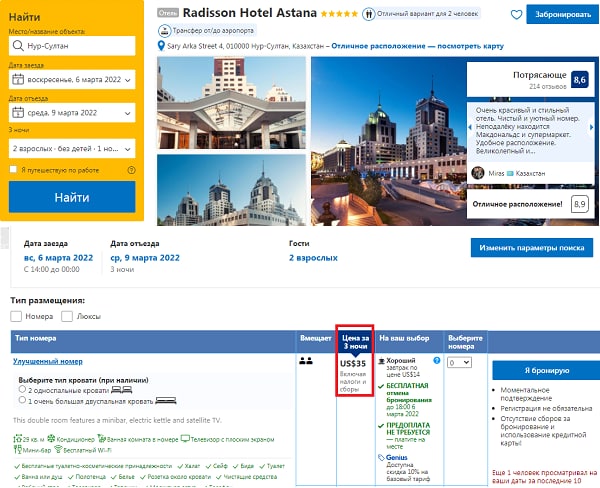Click the room size 29 кв. м icon
The height and width of the screenshot is (488, 600).
(x=18, y=439)
